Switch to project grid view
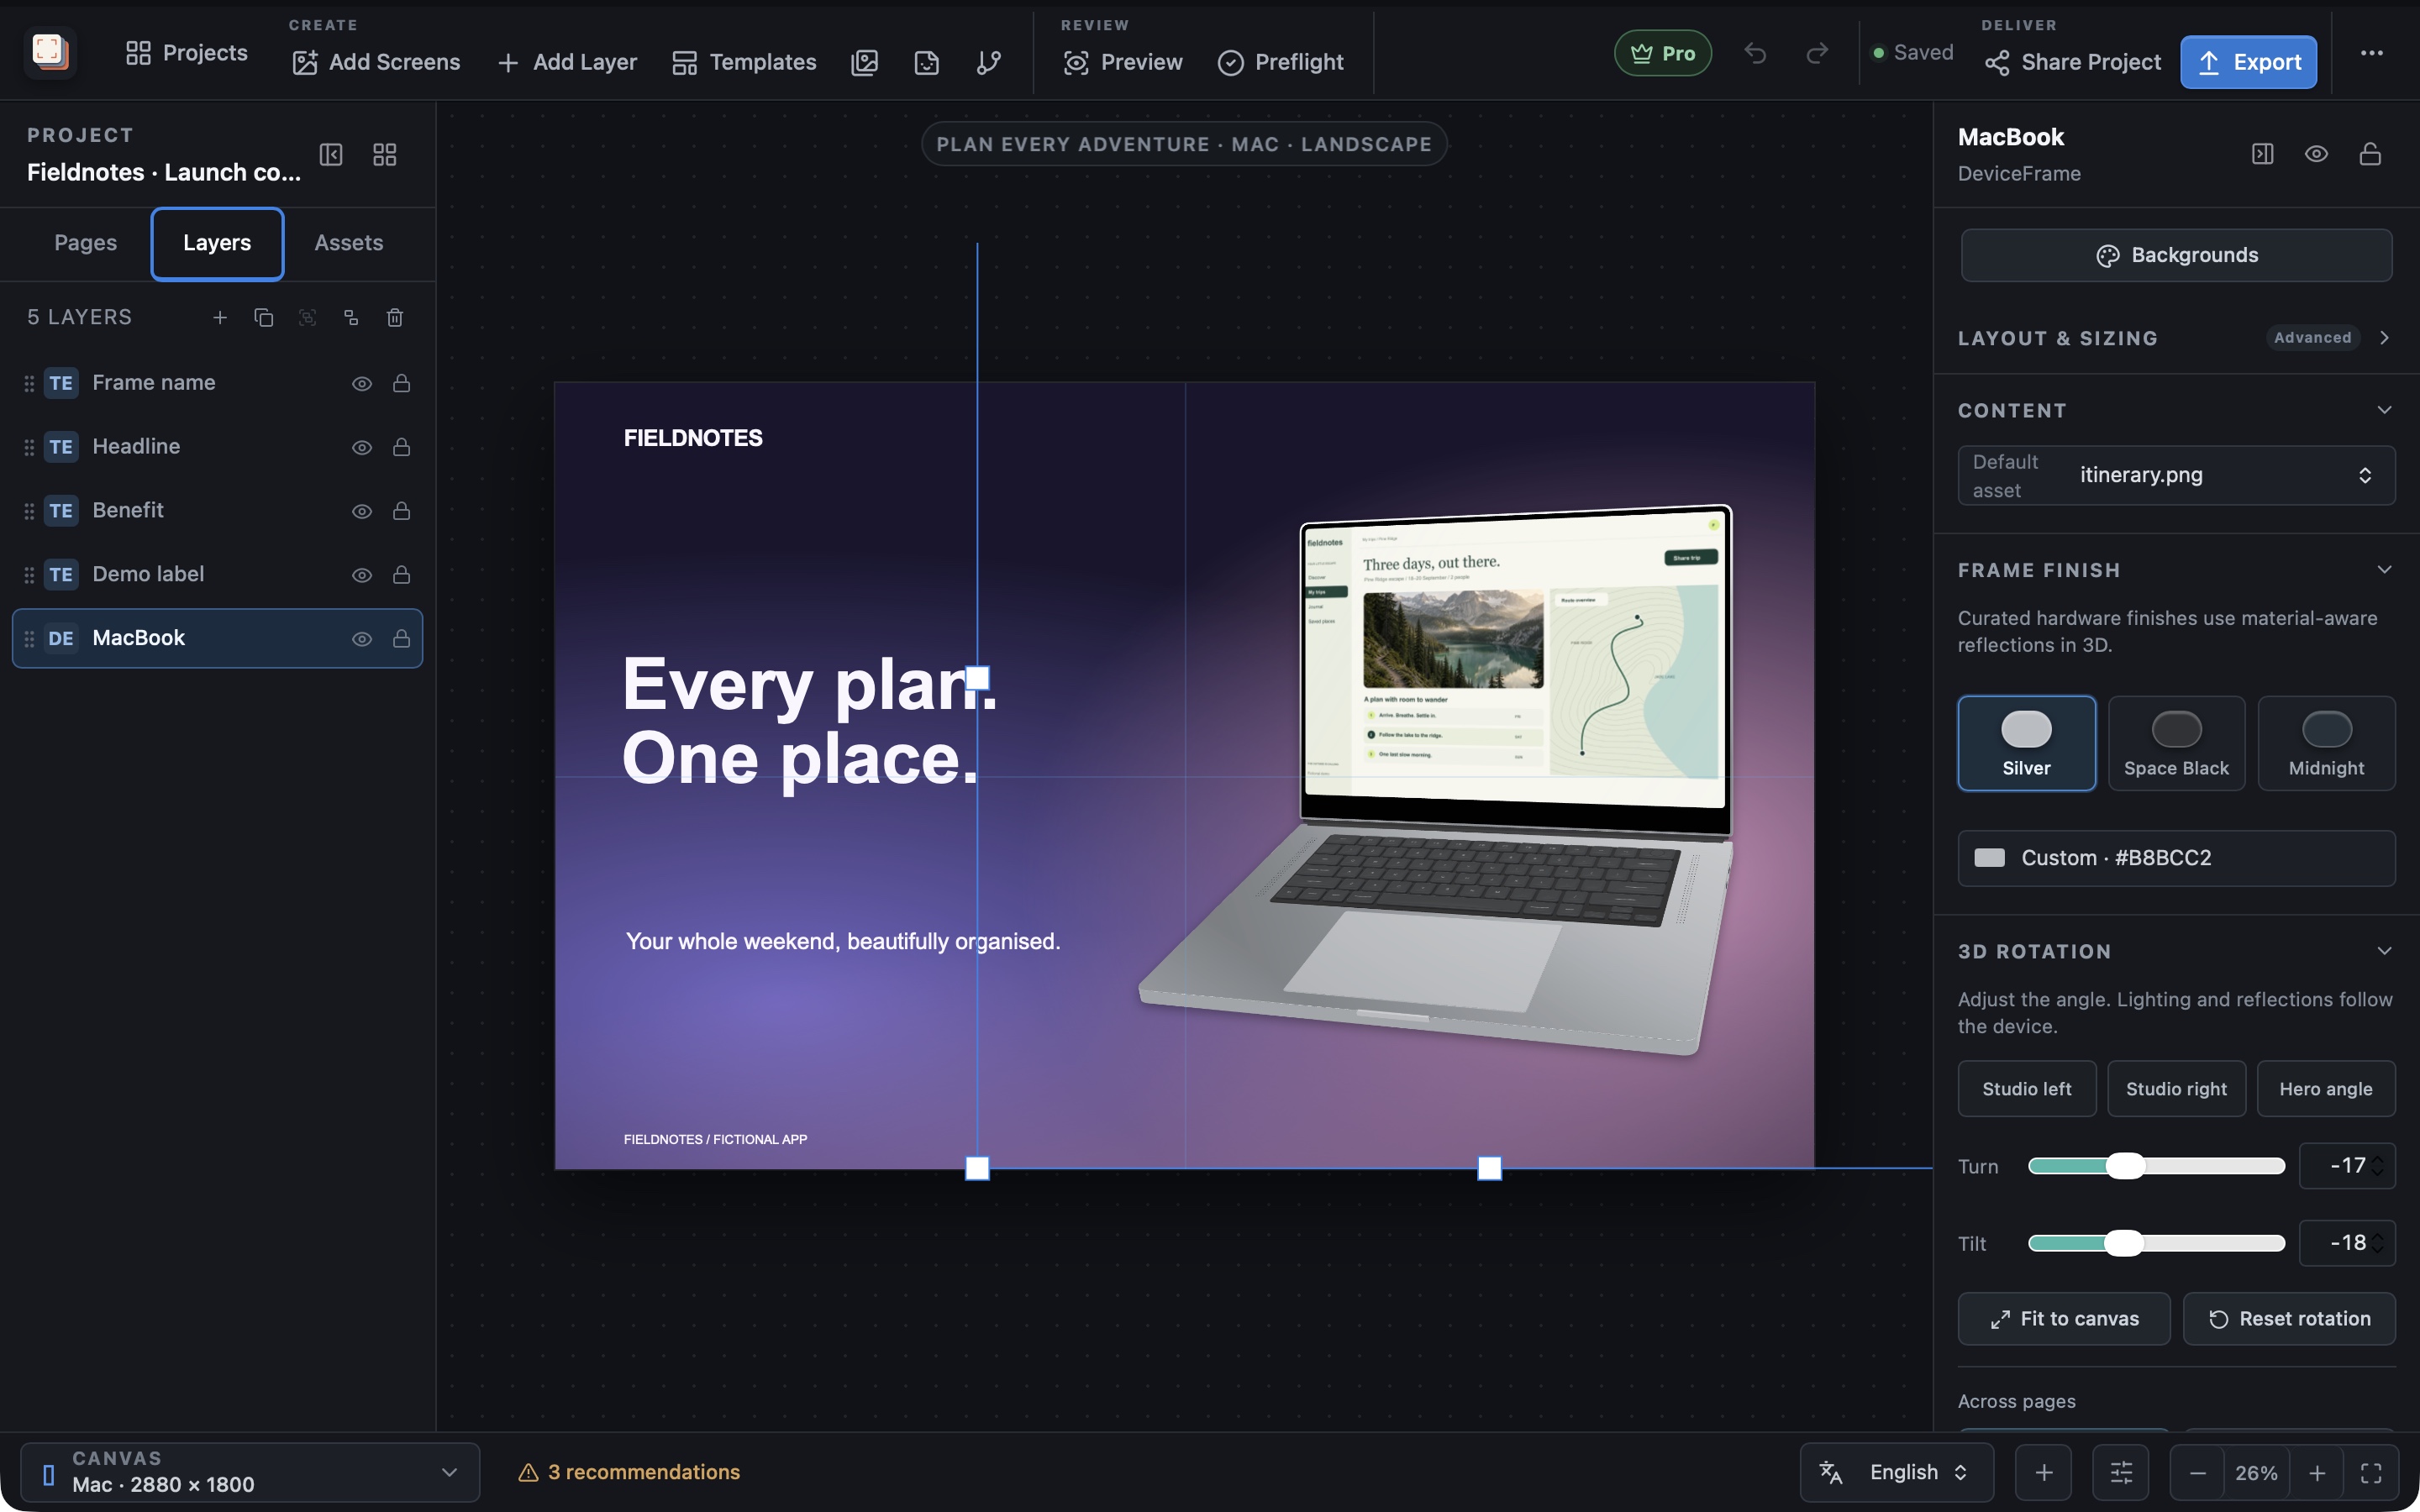Screen dimensions: 2420x1512 (385, 154)
